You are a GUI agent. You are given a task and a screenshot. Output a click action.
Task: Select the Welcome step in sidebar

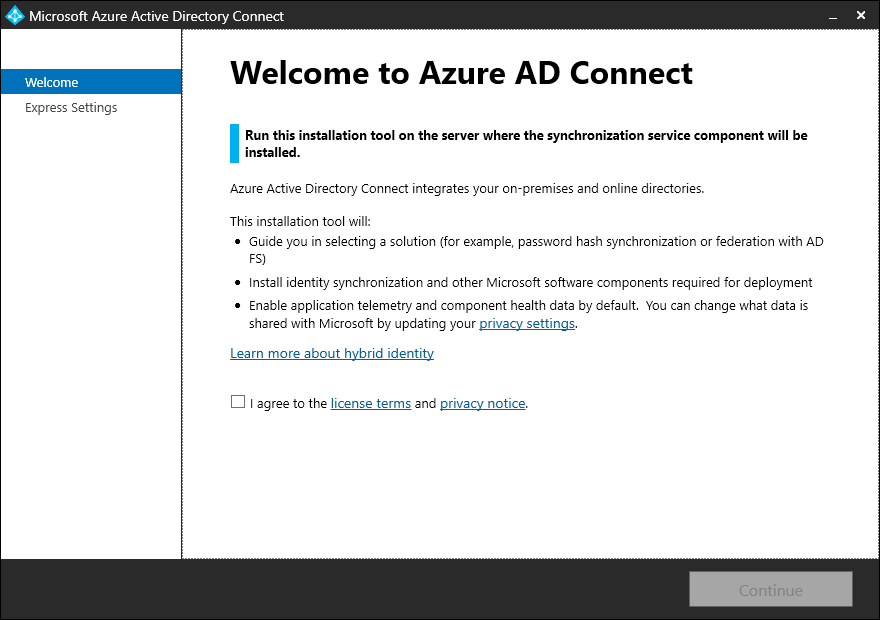pyautogui.click(x=91, y=82)
